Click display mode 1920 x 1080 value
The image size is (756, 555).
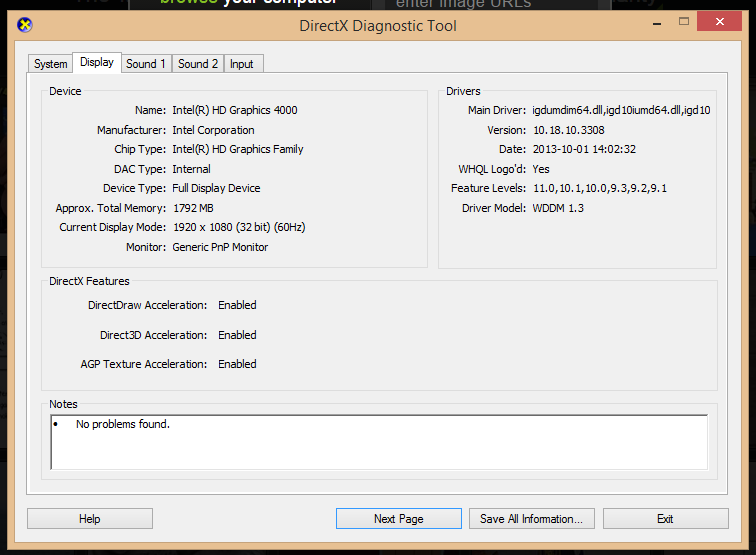point(239,227)
